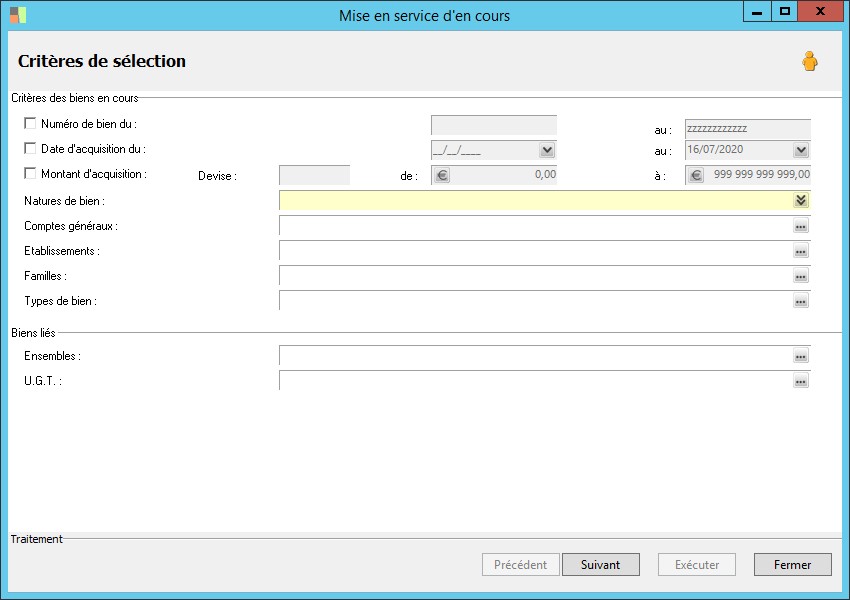The image size is (850, 600).
Task: Click the application icon in the title bar
Action: (18, 15)
